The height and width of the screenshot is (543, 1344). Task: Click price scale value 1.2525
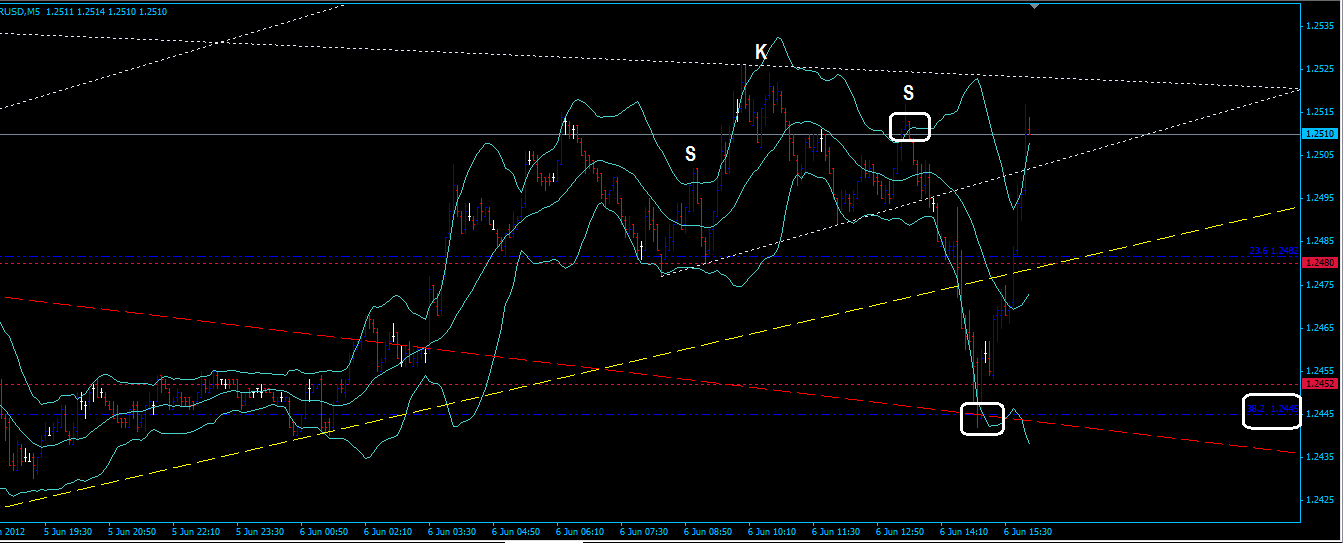coord(1320,69)
